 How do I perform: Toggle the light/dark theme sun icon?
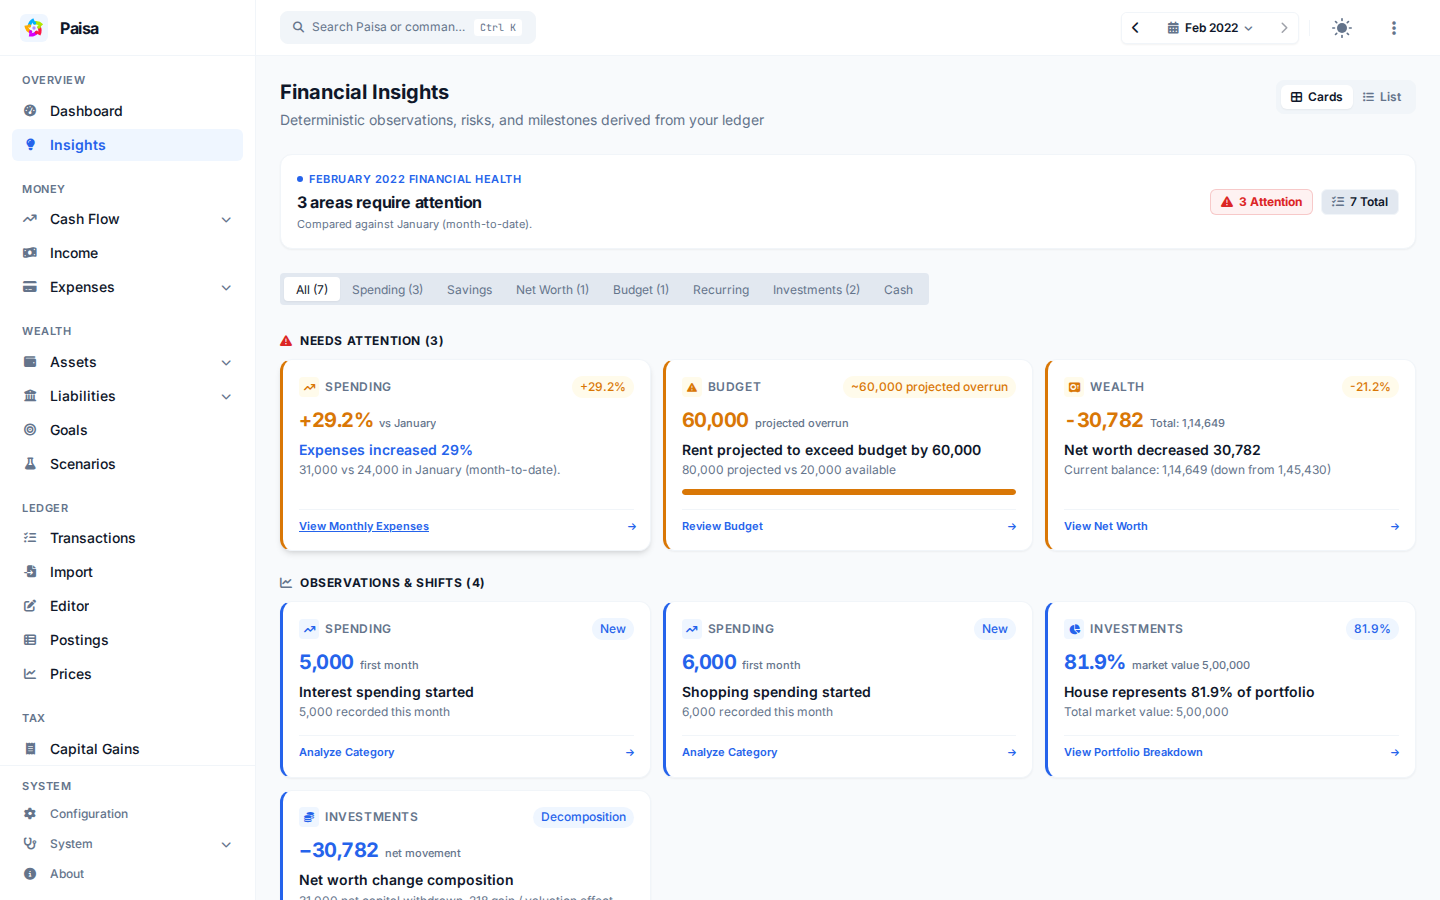click(x=1342, y=28)
